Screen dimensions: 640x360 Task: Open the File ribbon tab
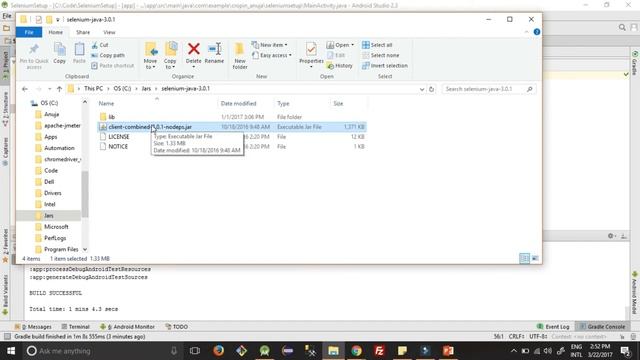tap(29, 32)
